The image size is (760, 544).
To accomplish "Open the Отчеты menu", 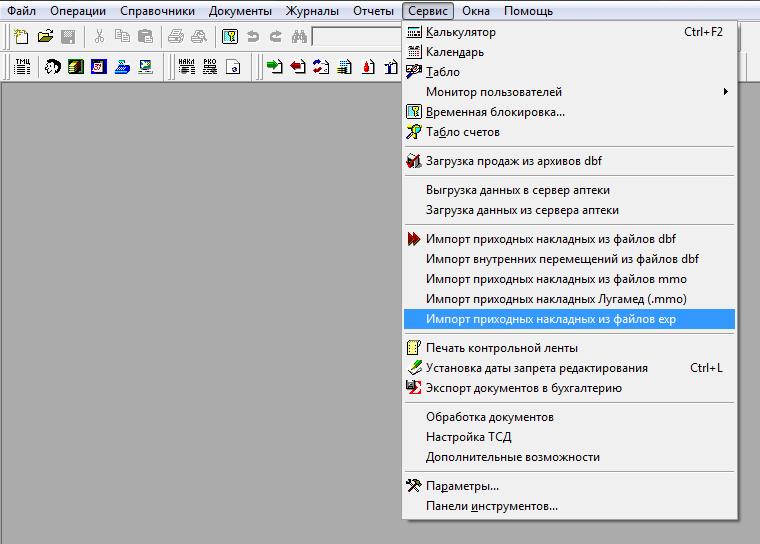I will pyautogui.click(x=373, y=11).
